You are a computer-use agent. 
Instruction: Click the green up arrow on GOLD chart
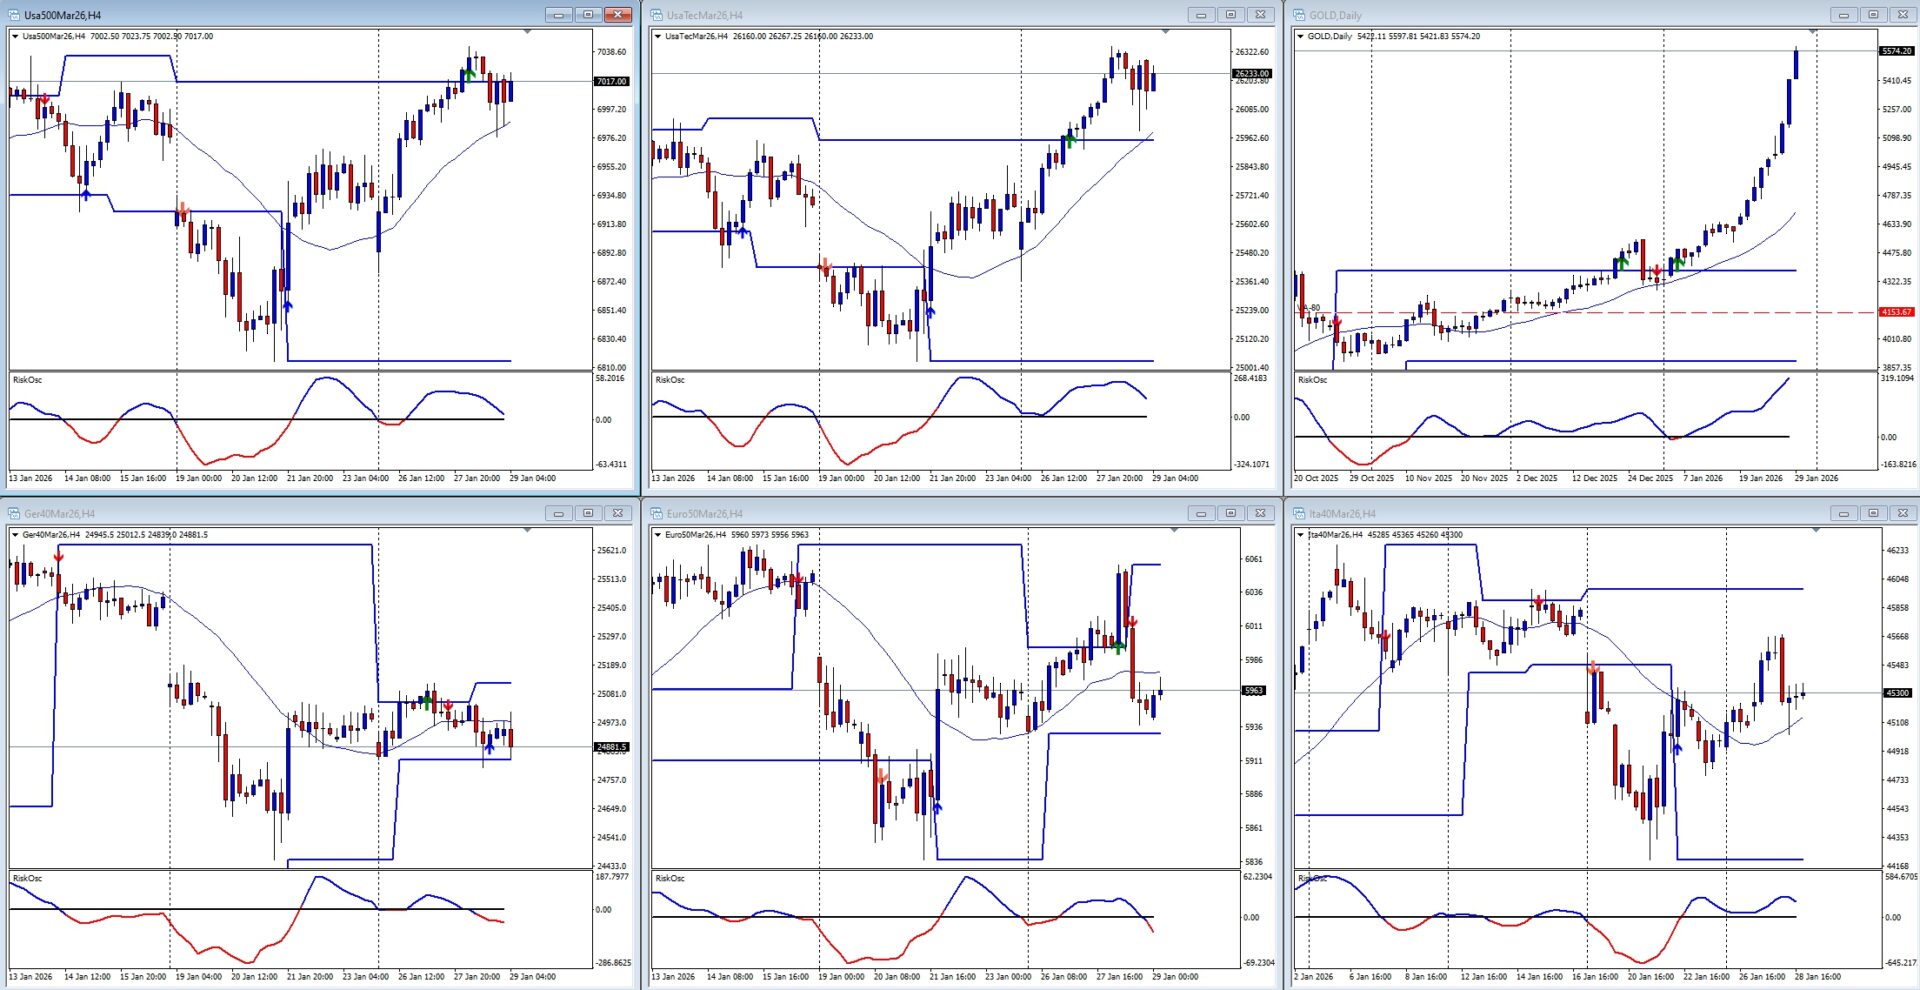(1621, 262)
